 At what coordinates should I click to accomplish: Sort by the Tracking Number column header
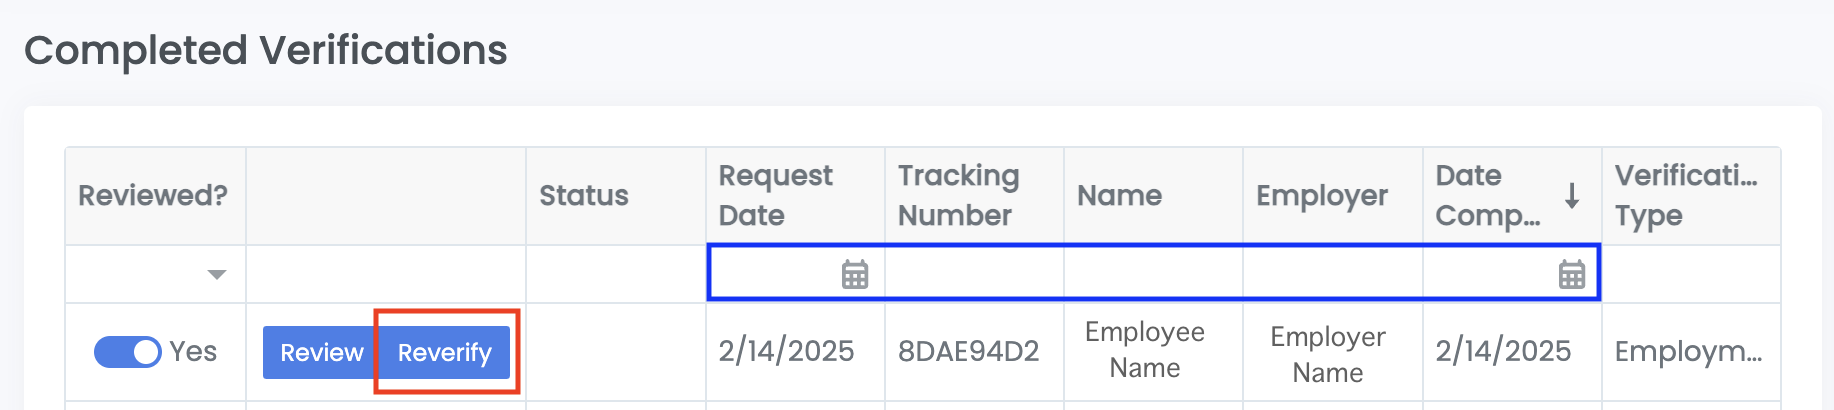[x=958, y=195]
